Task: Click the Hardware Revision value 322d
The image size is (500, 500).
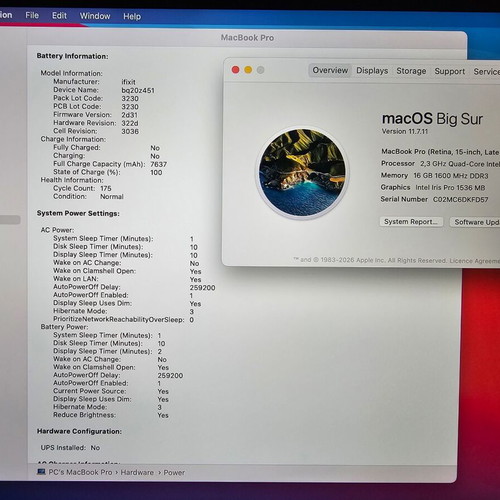Action: 130,123
